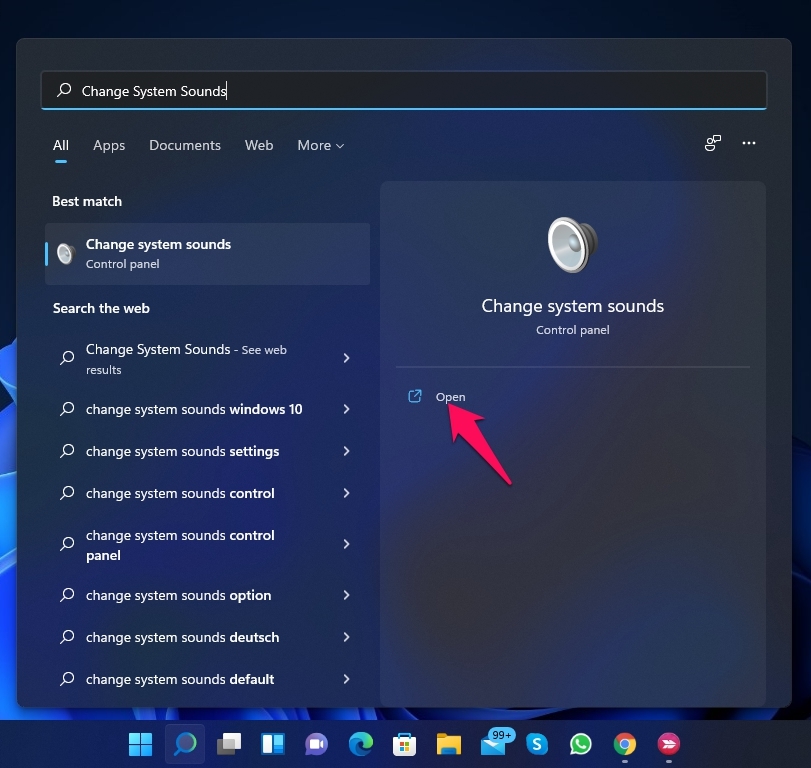Expand arrow for 'change system sounds settings'
Image resolution: width=811 pixels, height=768 pixels.
tap(346, 451)
